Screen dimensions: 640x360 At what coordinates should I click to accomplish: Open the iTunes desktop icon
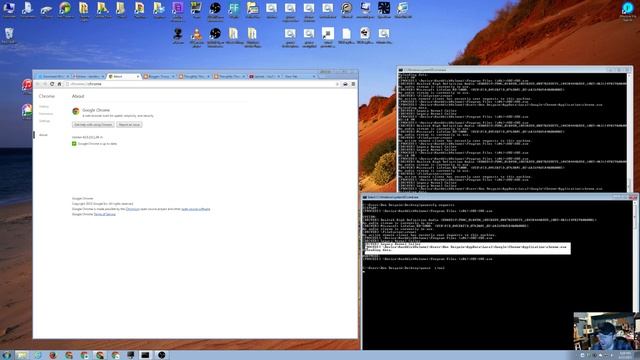point(27,86)
